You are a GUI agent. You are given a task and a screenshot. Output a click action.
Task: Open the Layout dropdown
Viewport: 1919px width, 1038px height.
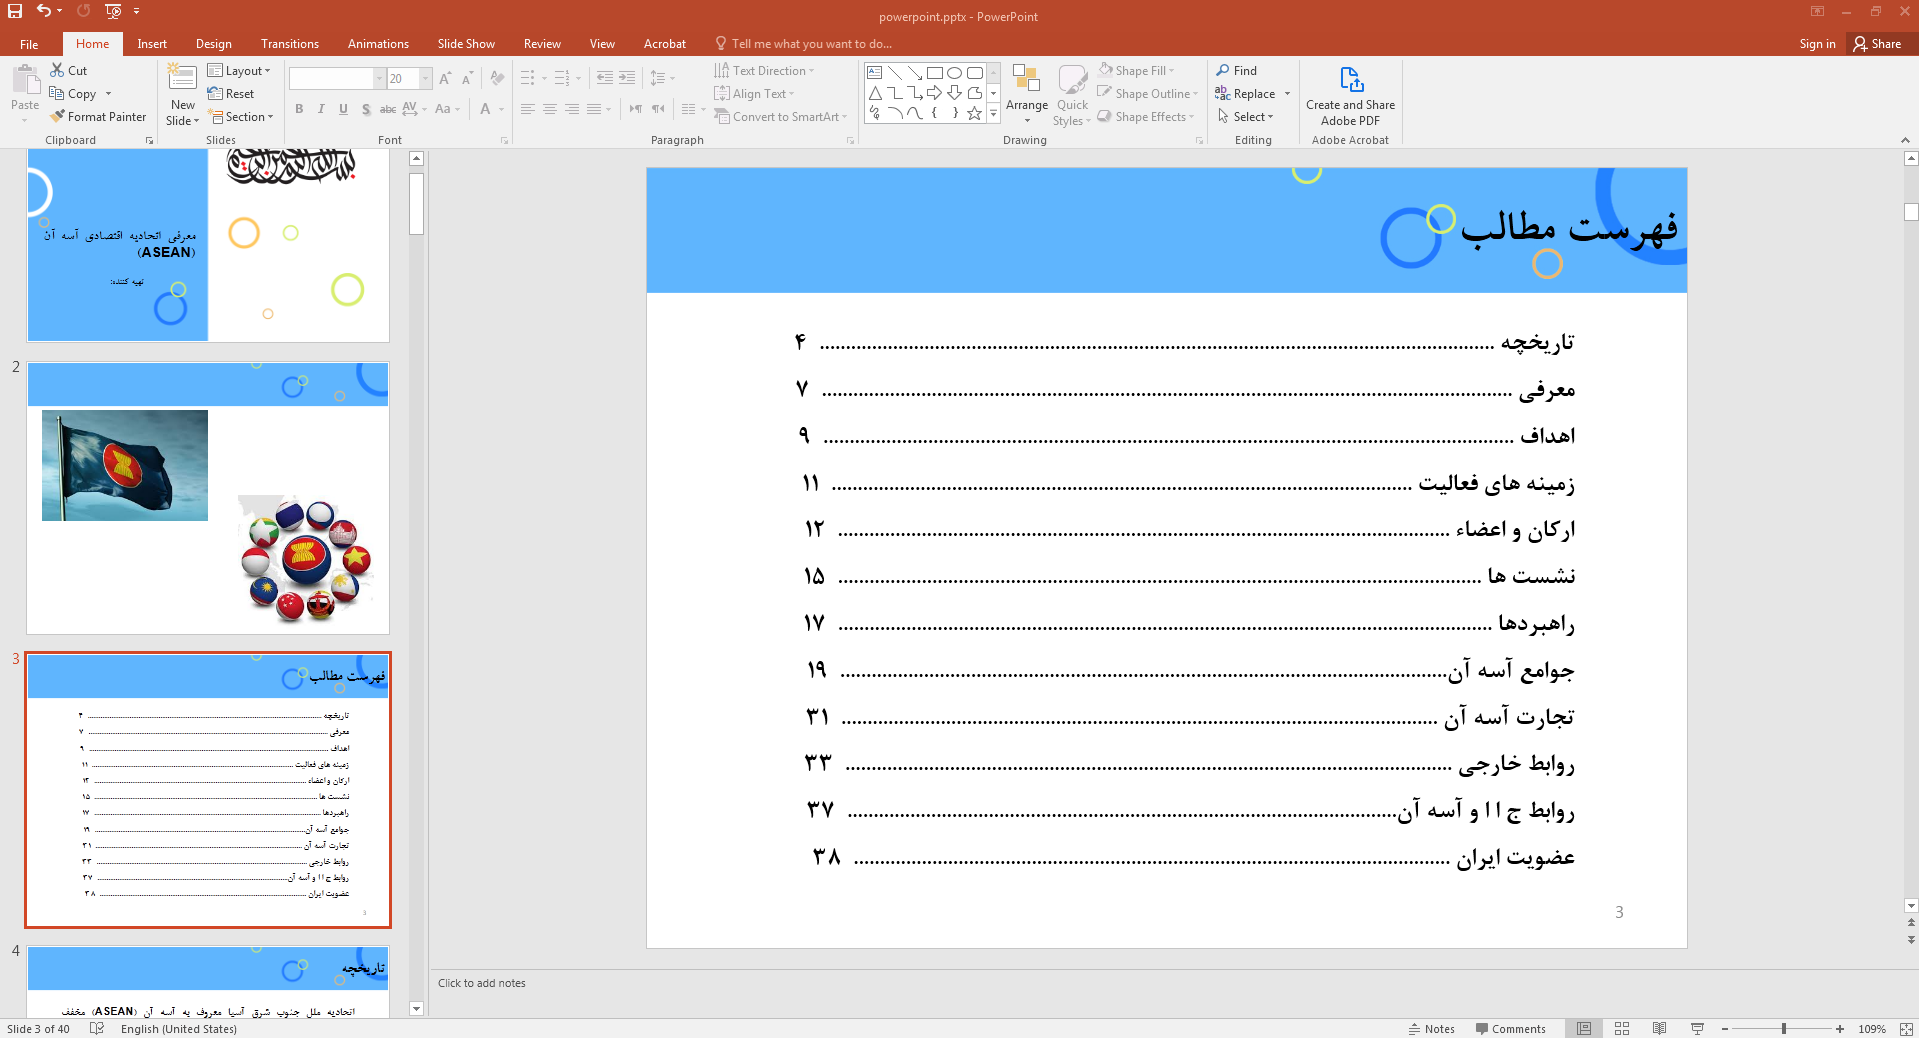pyautogui.click(x=239, y=70)
